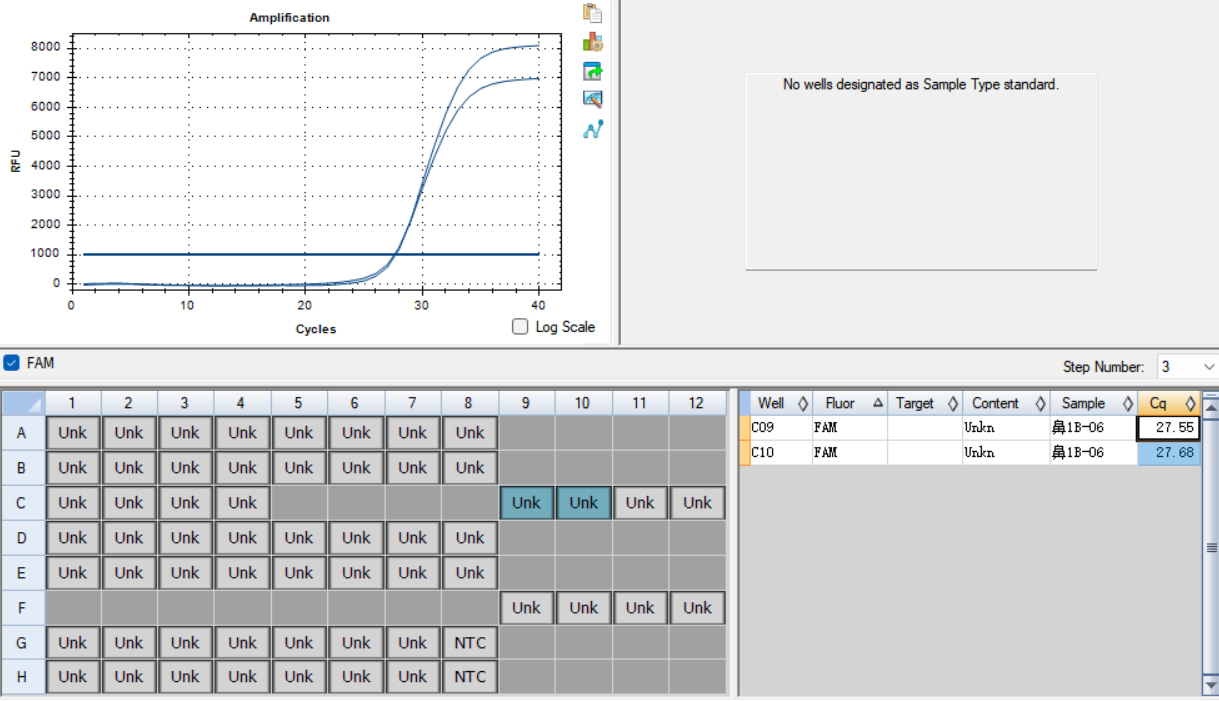Select well E5 Unk
The image size is (1219, 701).
[x=299, y=573]
